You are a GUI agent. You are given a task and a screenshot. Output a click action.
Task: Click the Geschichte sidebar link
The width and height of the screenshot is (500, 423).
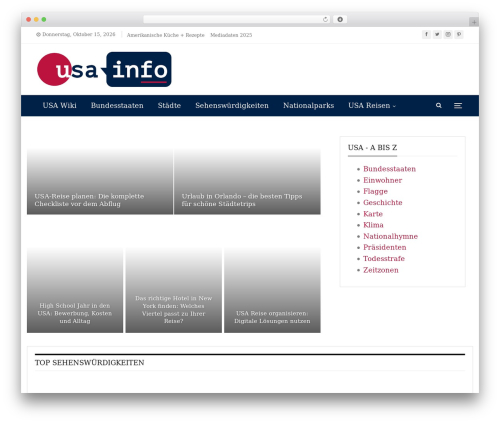[383, 203]
